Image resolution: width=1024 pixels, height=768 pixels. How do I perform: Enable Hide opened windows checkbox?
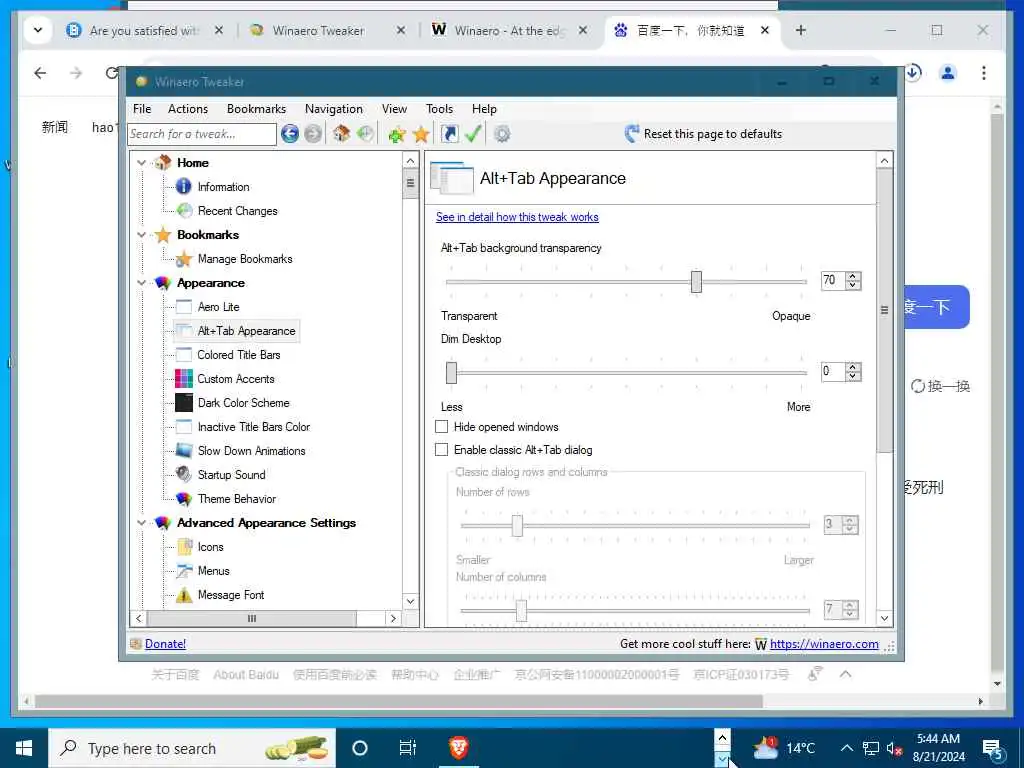pyautogui.click(x=442, y=426)
